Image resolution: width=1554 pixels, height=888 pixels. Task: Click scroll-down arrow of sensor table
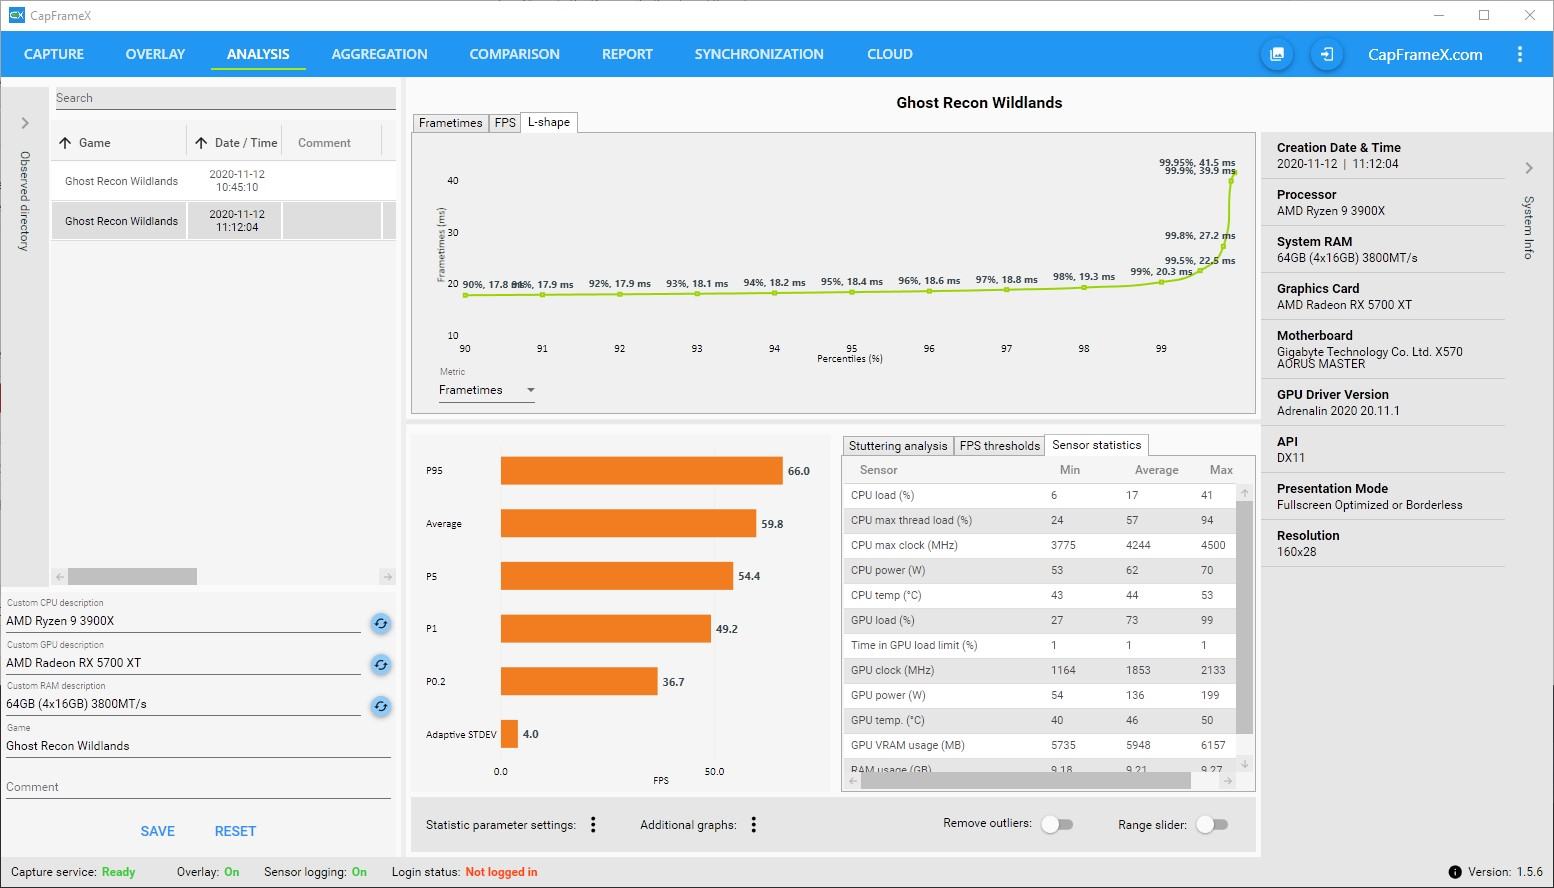(1245, 764)
